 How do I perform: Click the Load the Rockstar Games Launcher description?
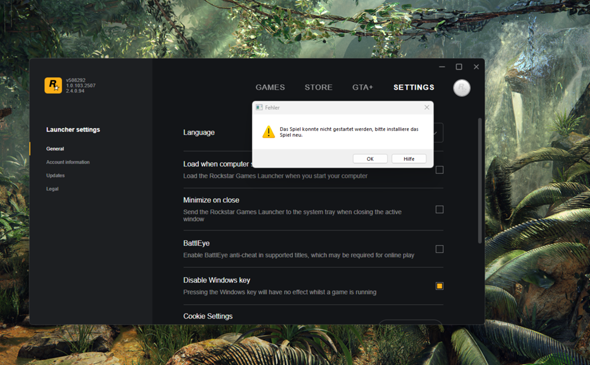[x=275, y=176]
